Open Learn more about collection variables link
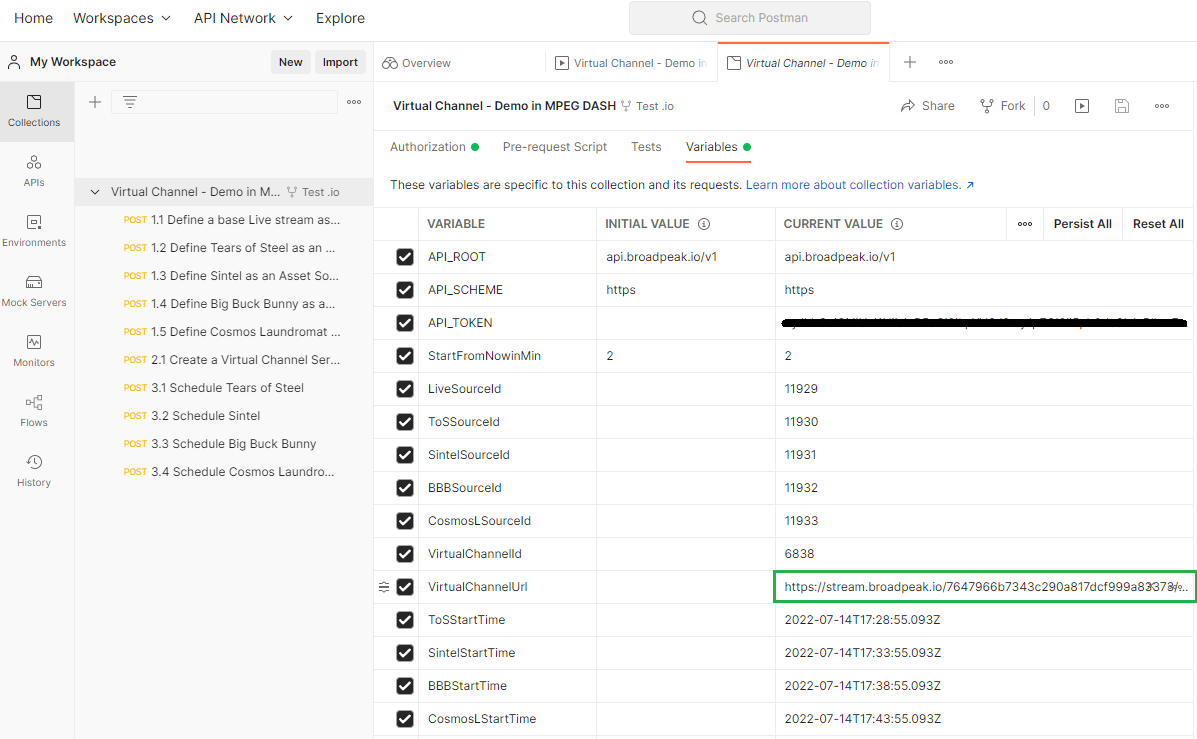This screenshot has height=739, width=1197. (x=860, y=185)
